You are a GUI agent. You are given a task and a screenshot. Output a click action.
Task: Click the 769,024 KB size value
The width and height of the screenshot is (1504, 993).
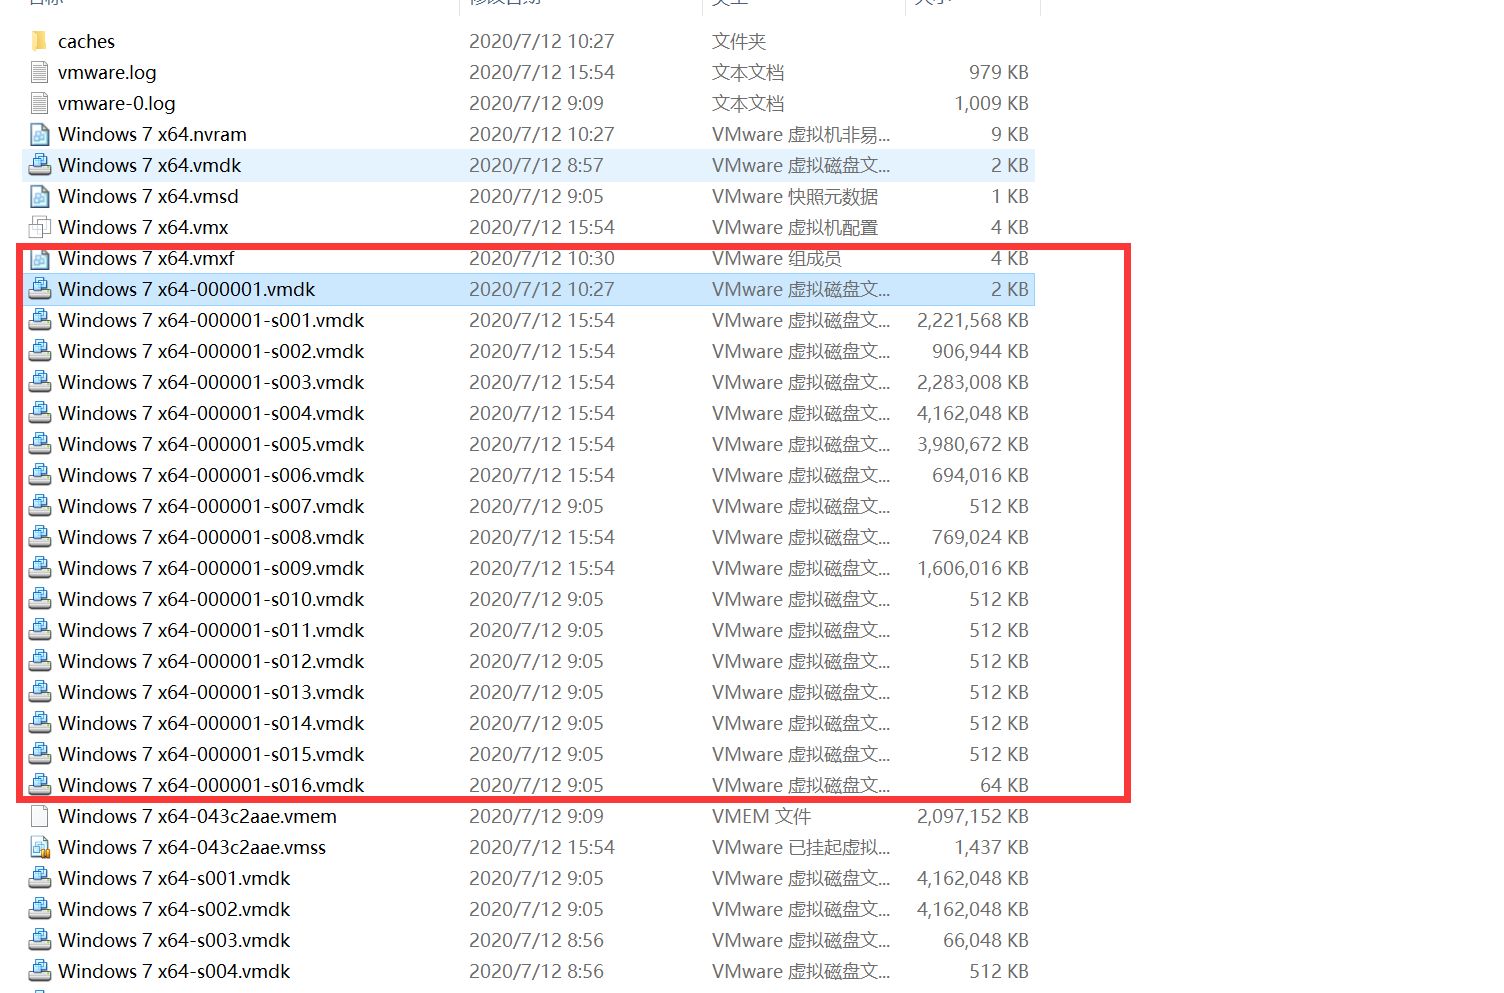(x=980, y=537)
